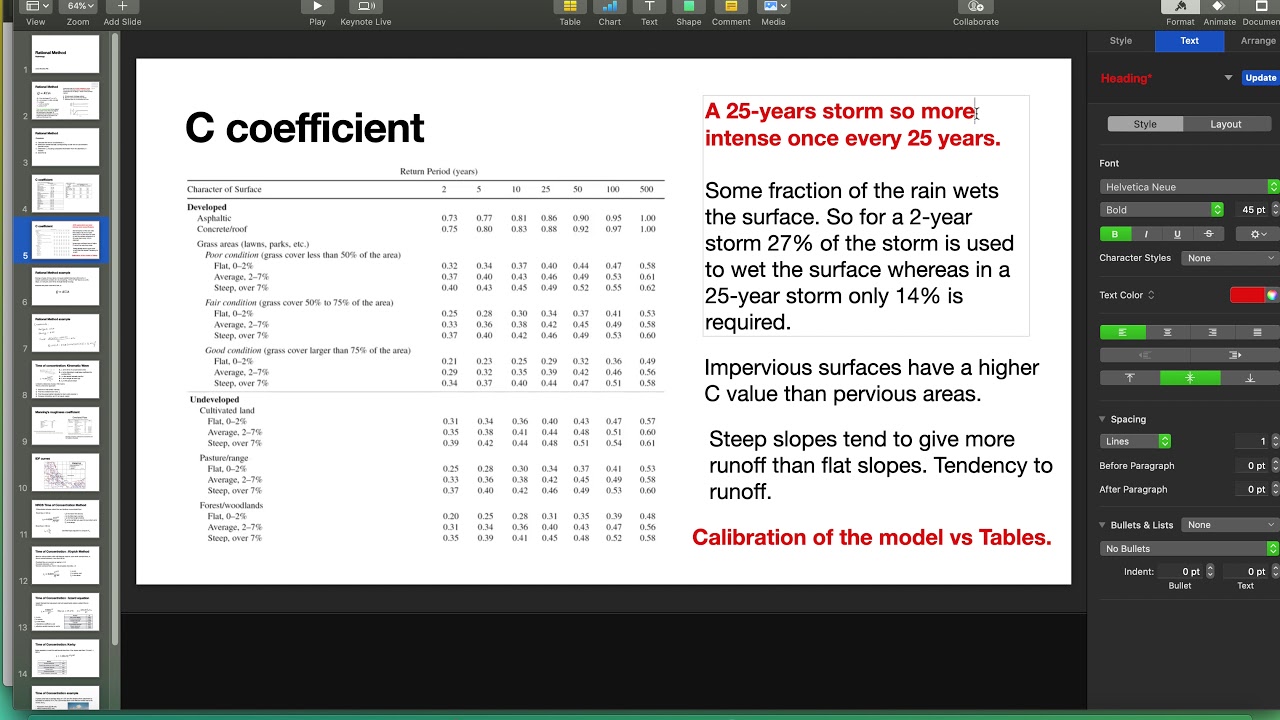Collapse the Spacing section
The height and width of the screenshot is (720, 1280).
[x=1102, y=419]
